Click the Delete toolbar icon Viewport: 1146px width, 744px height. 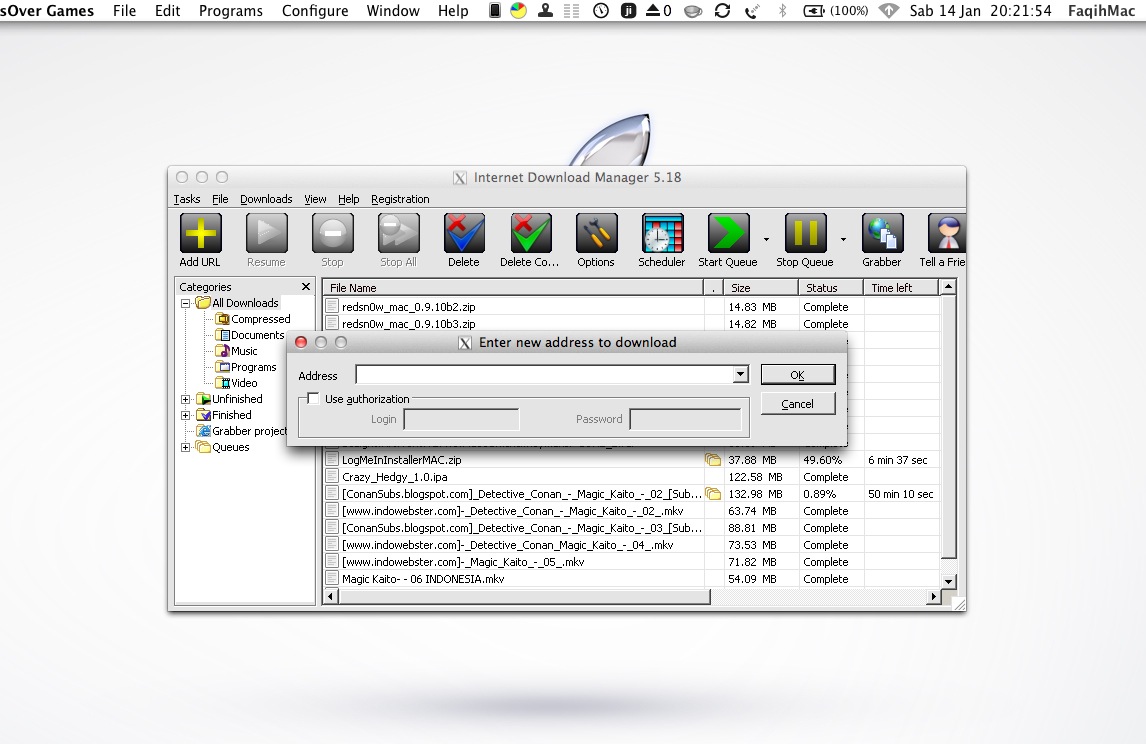coord(464,234)
